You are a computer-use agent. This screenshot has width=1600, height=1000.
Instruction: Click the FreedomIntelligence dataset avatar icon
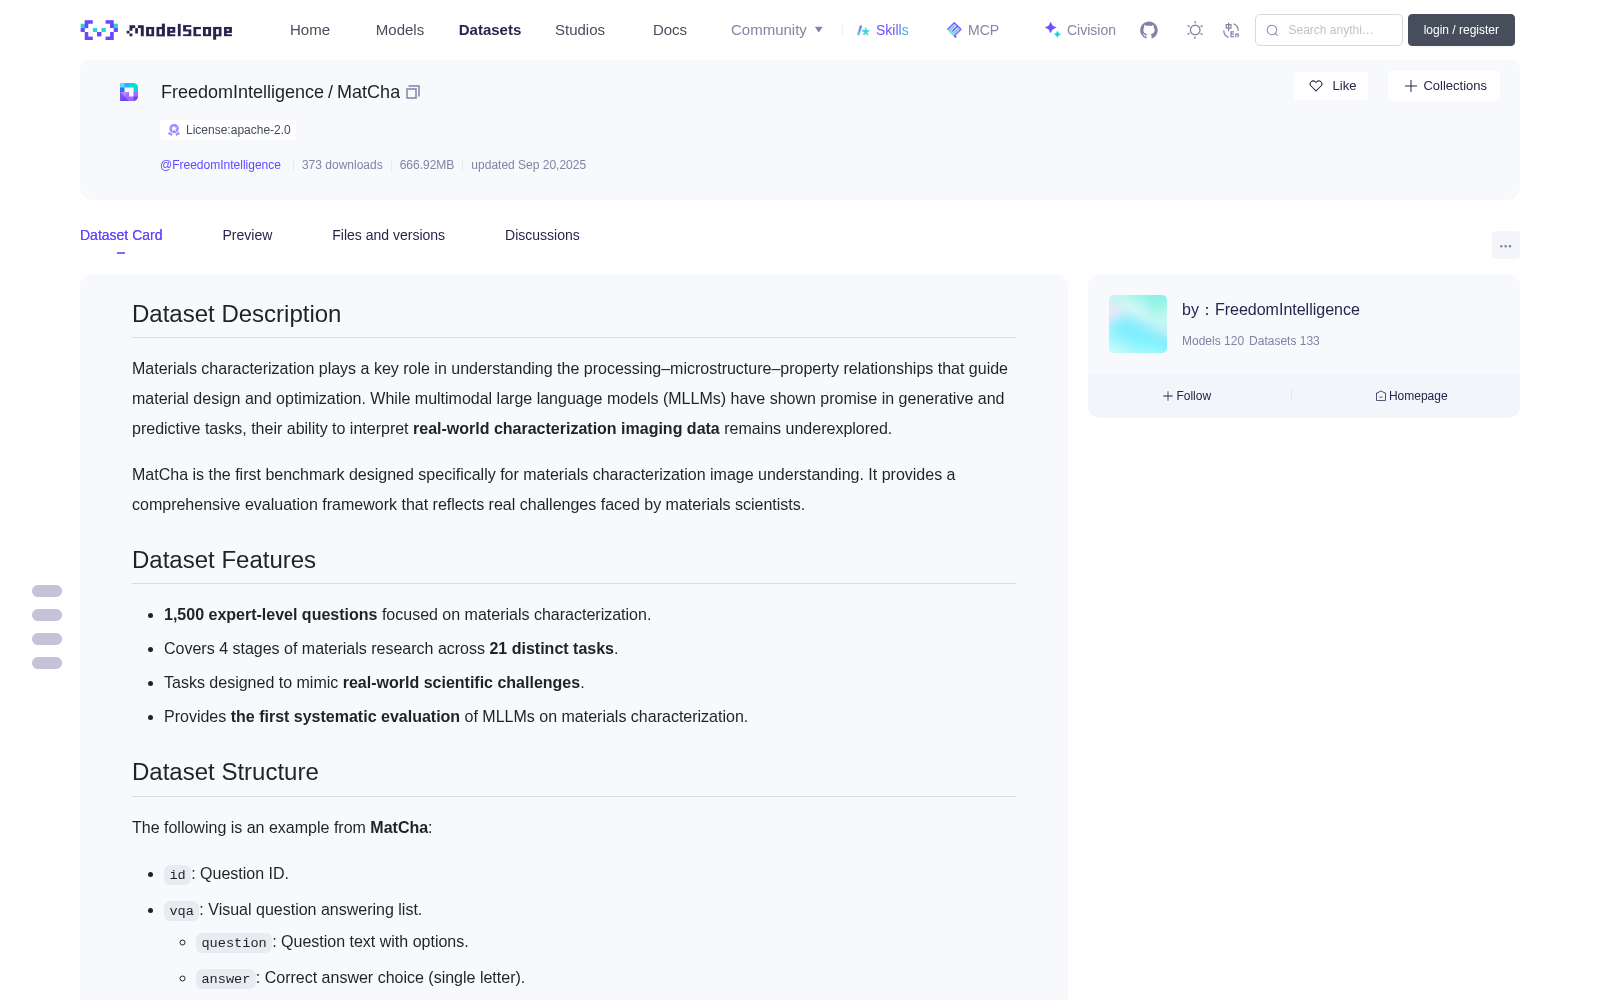pyautogui.click(x=129, y=92)
